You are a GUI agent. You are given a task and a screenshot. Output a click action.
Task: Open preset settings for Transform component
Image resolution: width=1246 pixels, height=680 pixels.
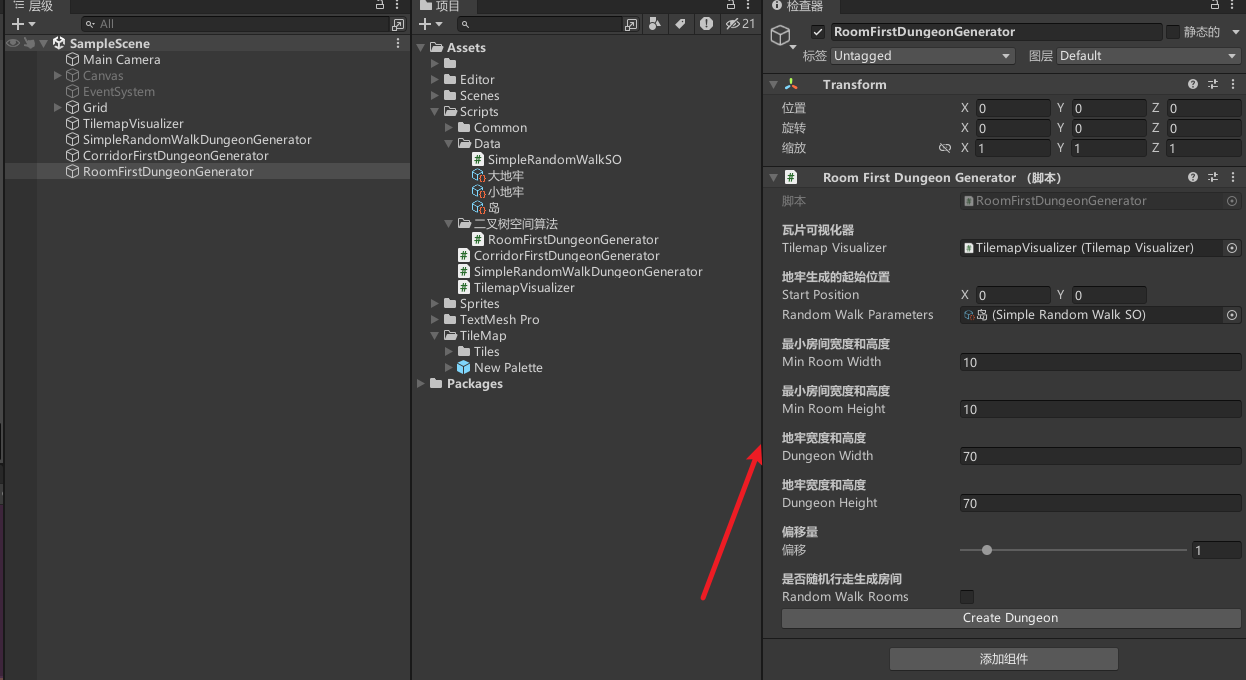click(x=1213, y=84)
